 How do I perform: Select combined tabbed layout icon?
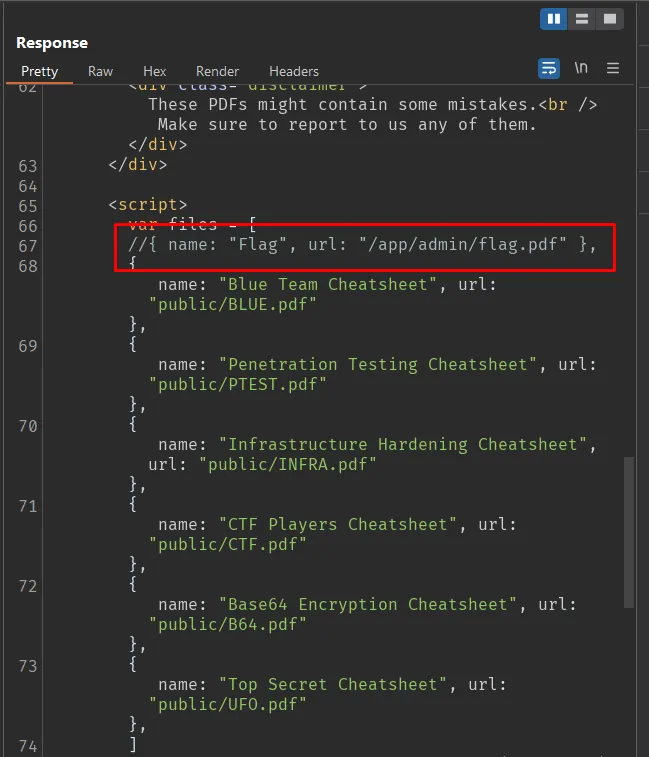click(x=610, y=19)
